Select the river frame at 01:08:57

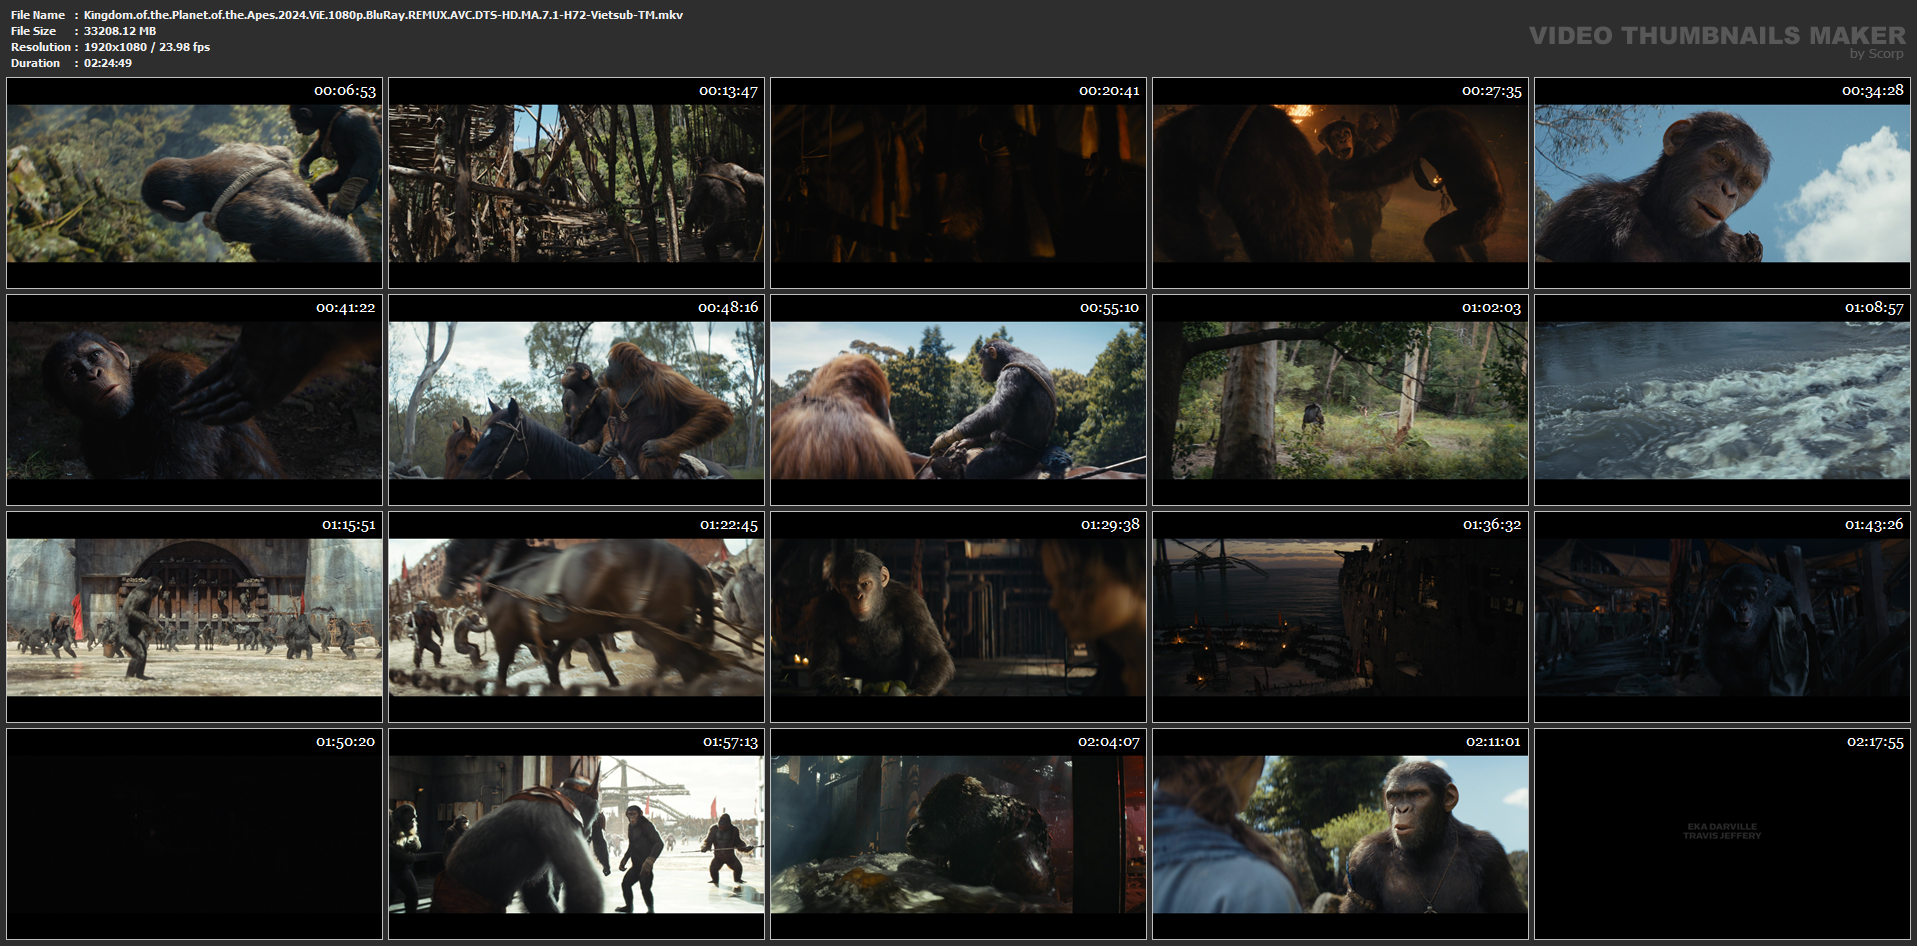[x=1722, y=400]
